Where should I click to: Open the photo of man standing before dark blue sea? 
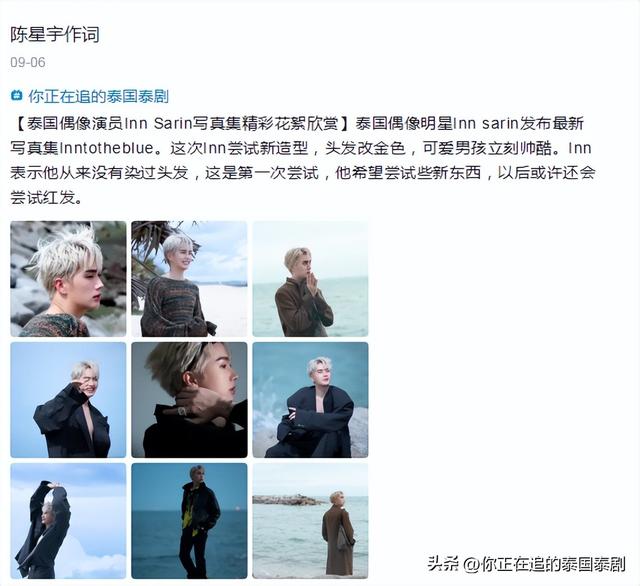(189, 521)
